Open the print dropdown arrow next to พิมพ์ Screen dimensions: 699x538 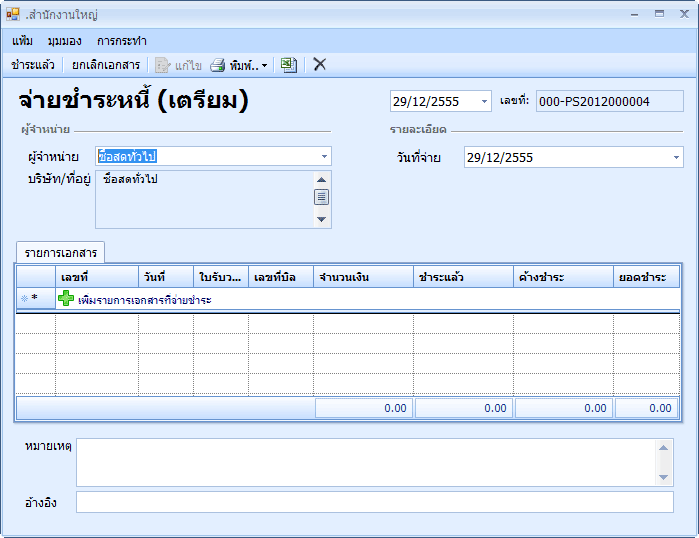265,66
